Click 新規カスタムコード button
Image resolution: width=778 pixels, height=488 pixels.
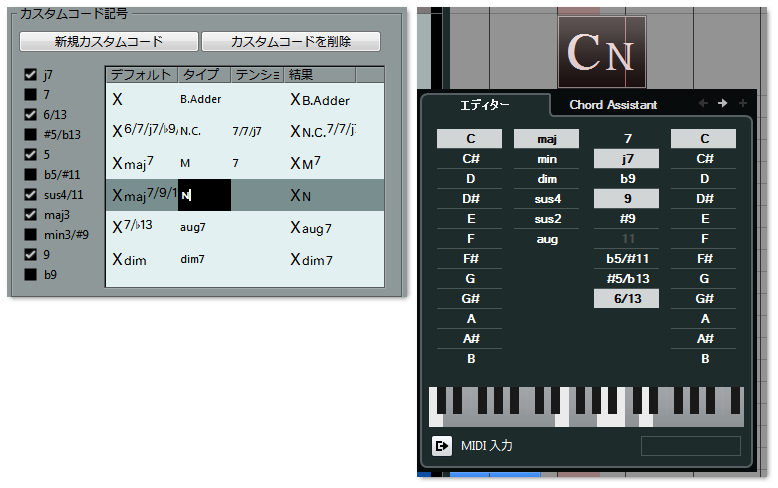tap(109, 42)
